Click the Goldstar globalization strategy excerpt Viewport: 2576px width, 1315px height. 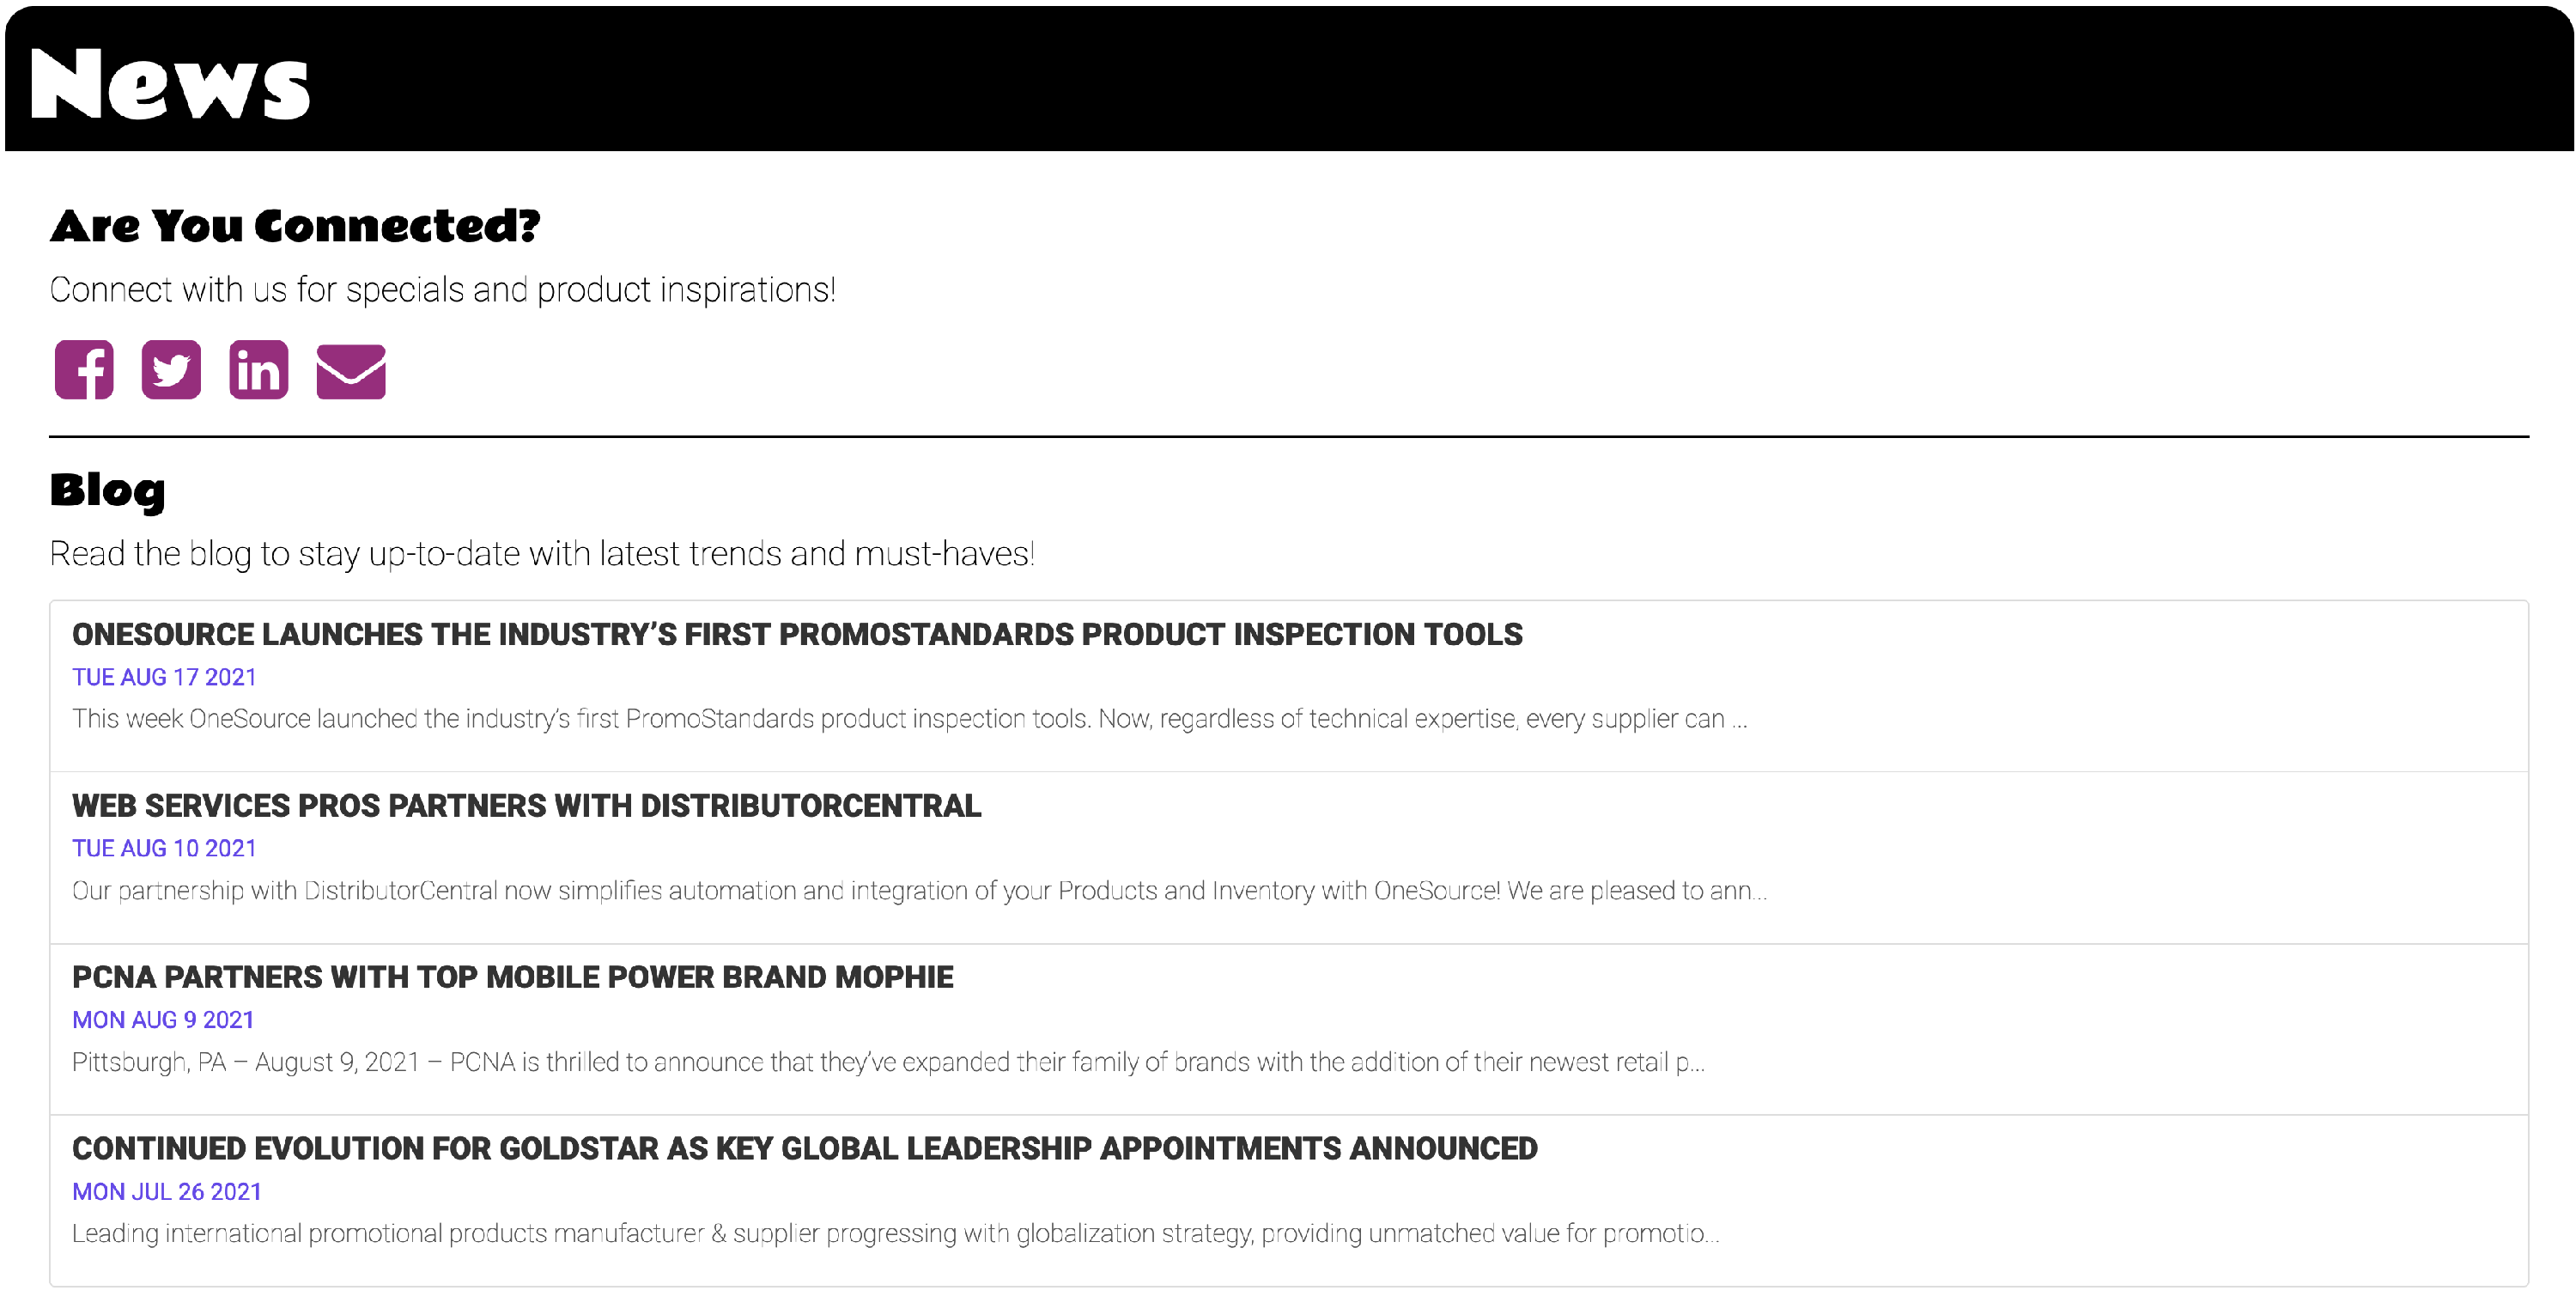click(x=895, y=1234)
